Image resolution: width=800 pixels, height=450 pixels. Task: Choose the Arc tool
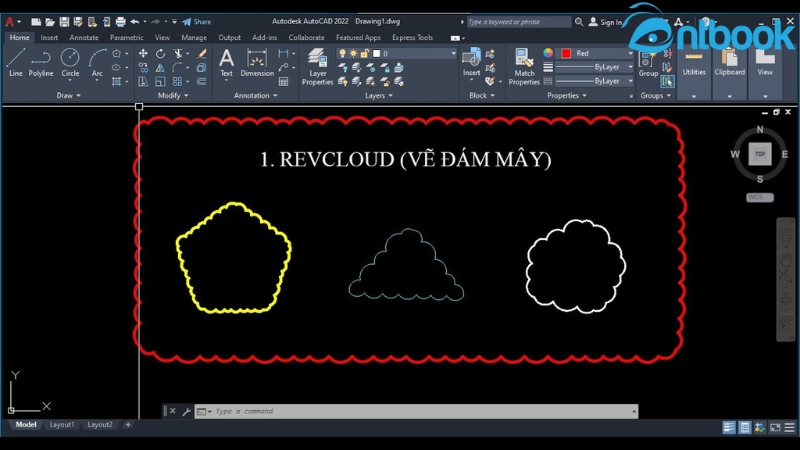click(x=97, y=62)
